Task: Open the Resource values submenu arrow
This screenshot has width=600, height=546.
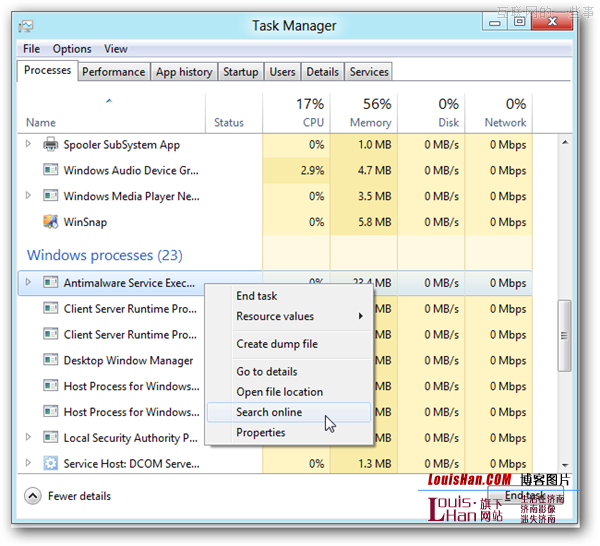Action: click(x=360, y=316)
